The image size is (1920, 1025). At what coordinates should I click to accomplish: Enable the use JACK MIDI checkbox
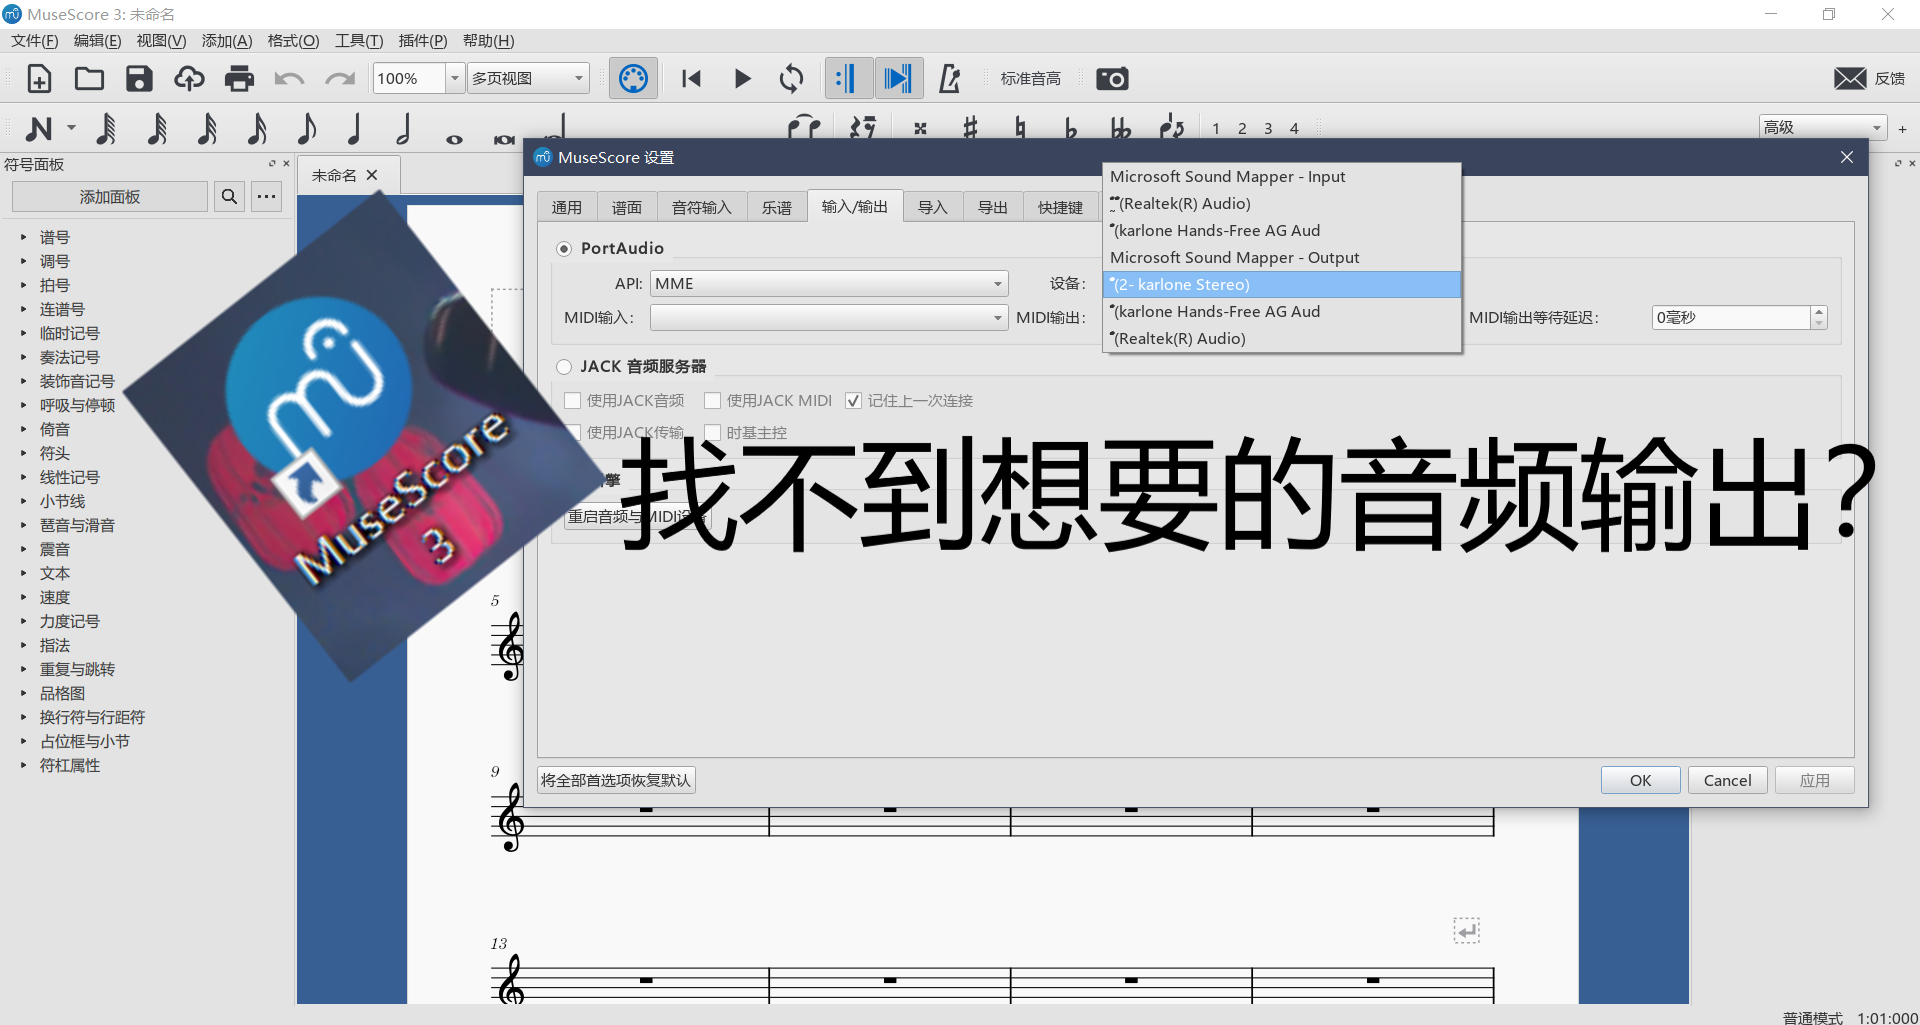(712, 400)
